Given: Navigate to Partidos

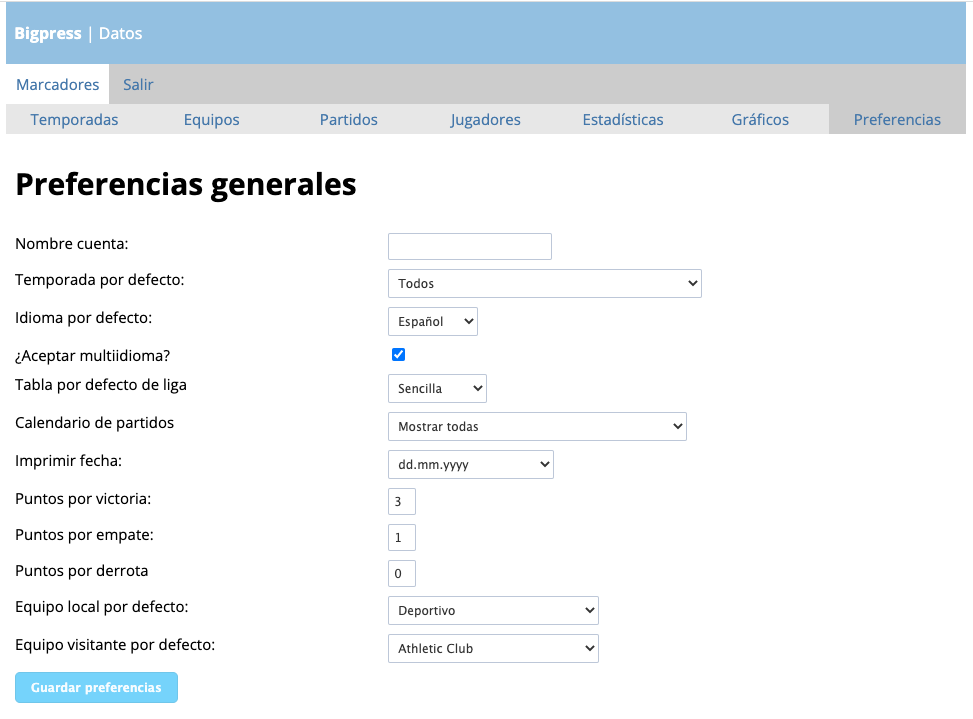Looking at the screenshot, I should 349,119.
